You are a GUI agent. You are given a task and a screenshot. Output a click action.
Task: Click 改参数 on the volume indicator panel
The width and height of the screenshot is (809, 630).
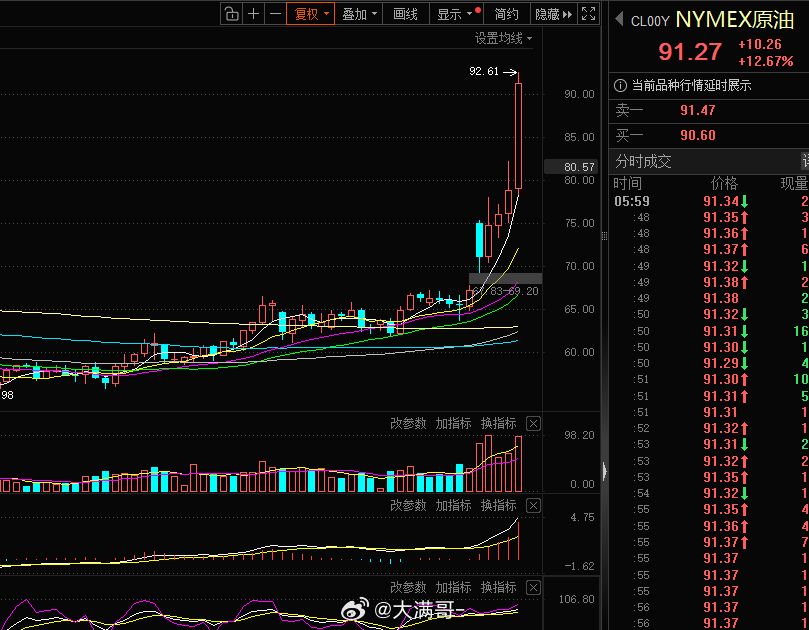[408, 422]
